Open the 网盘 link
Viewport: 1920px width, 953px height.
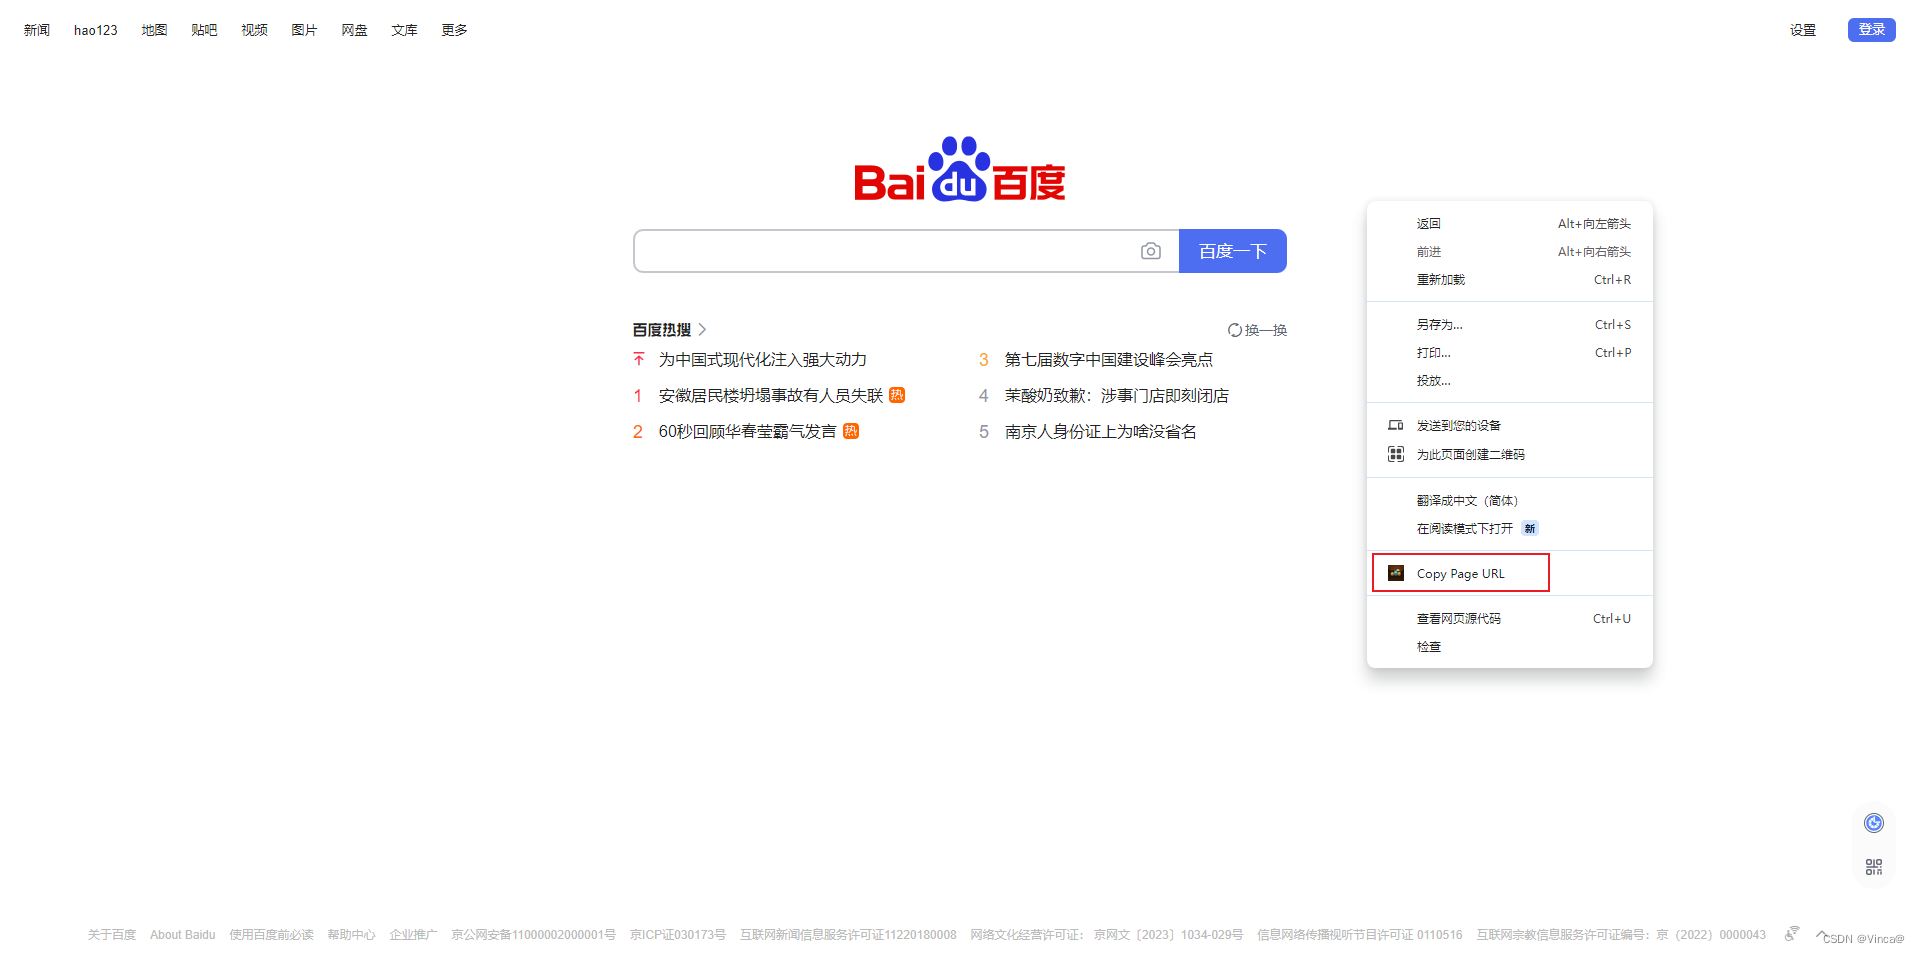pos(355,30)
